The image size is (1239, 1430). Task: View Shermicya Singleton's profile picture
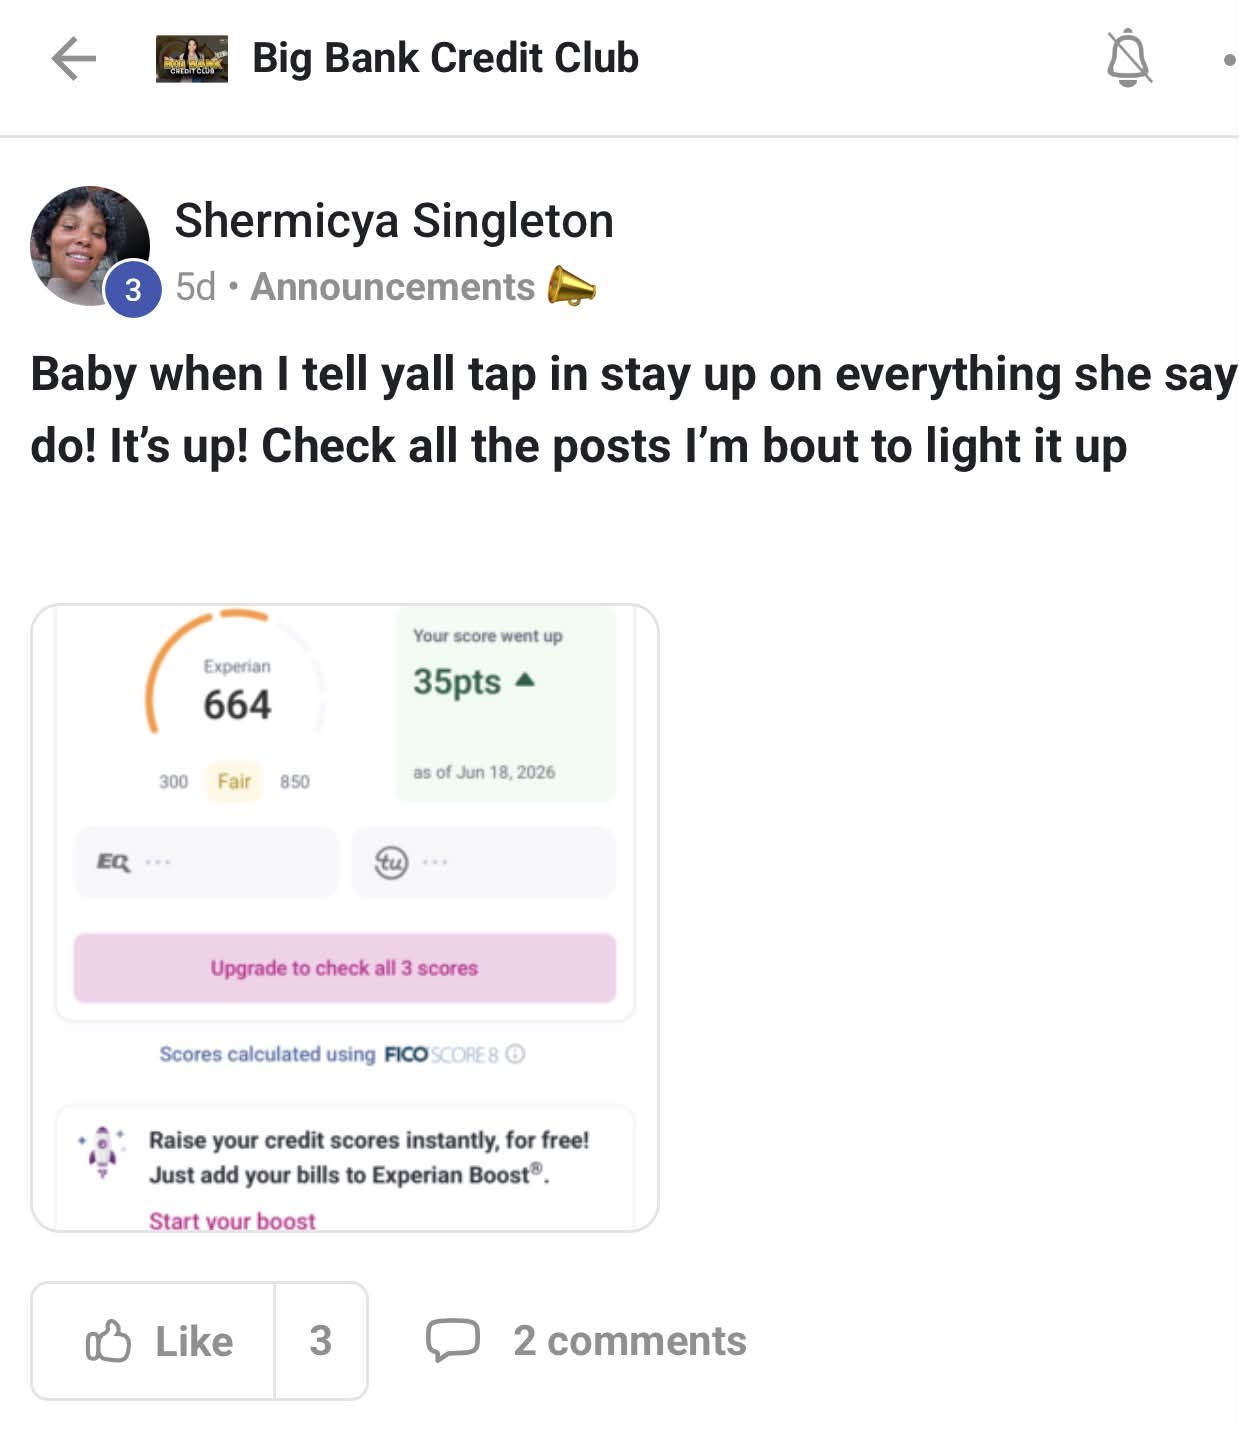(x=90, y=246)
